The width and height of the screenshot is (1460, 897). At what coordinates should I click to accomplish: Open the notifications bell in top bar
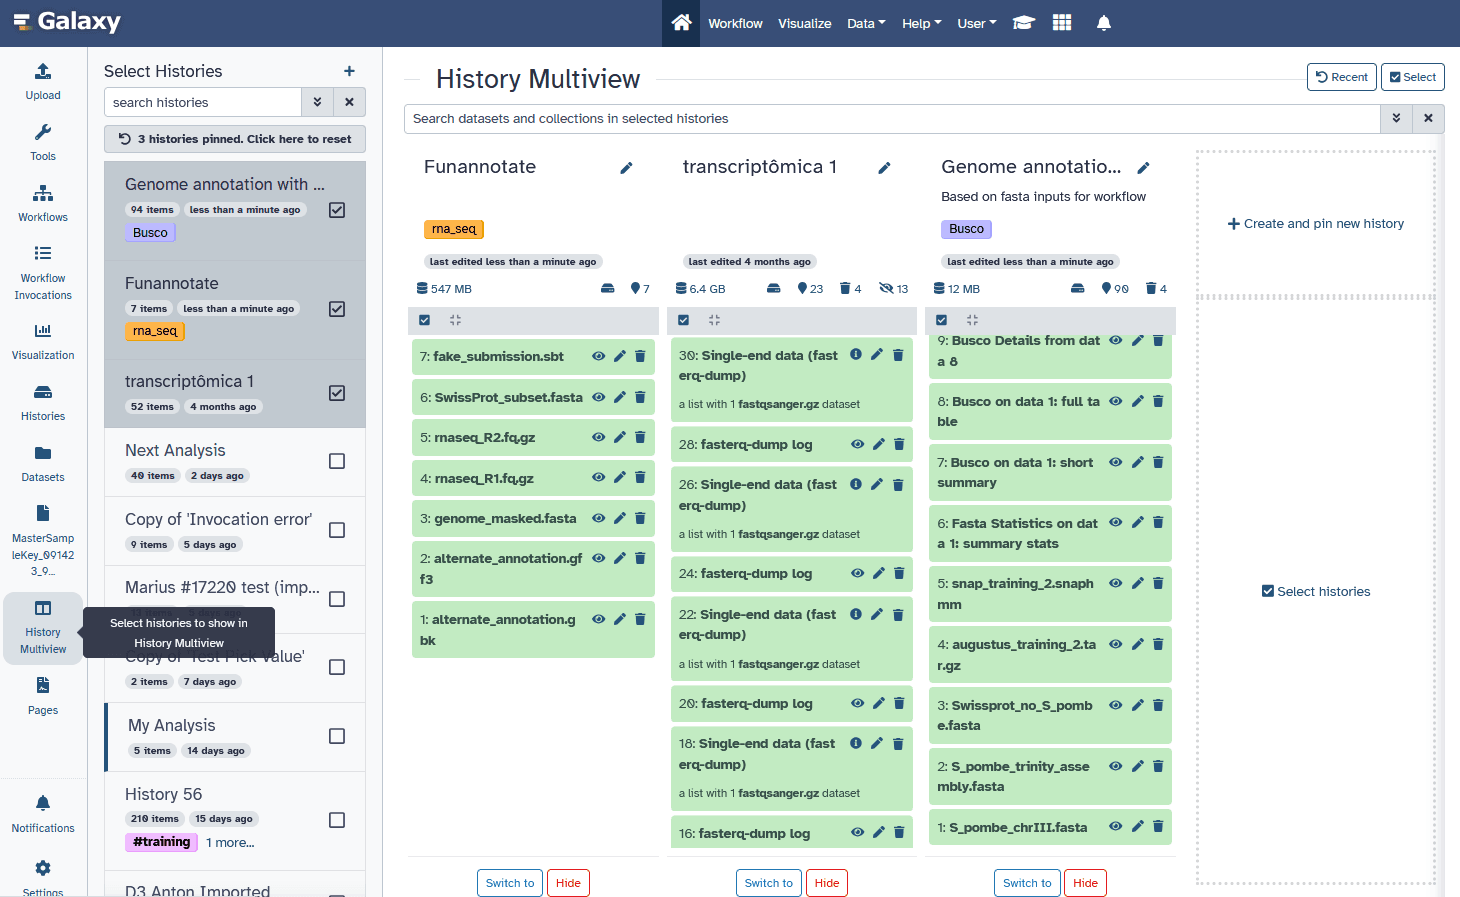(x=1103, y=23)
